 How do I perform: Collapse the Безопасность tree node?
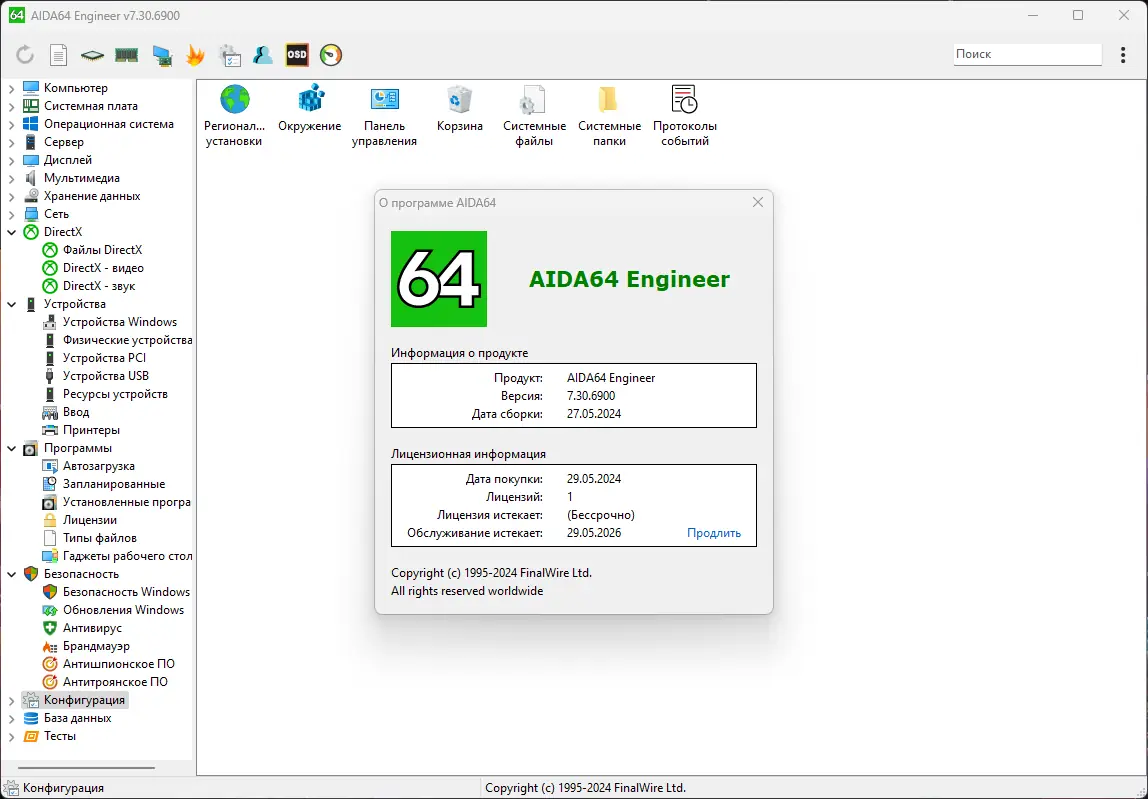pos(12,574)
